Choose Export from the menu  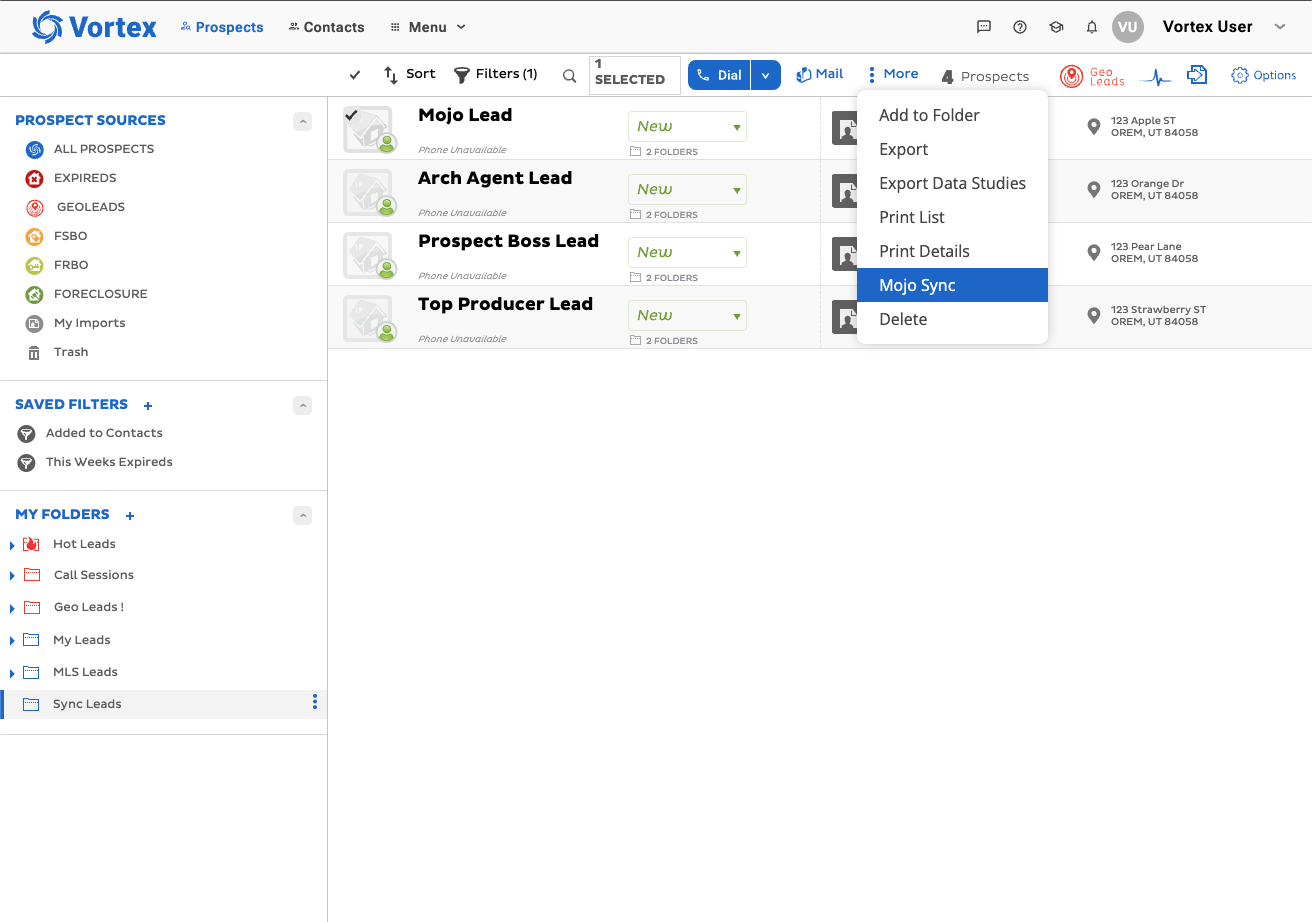[x=952, y=149]
